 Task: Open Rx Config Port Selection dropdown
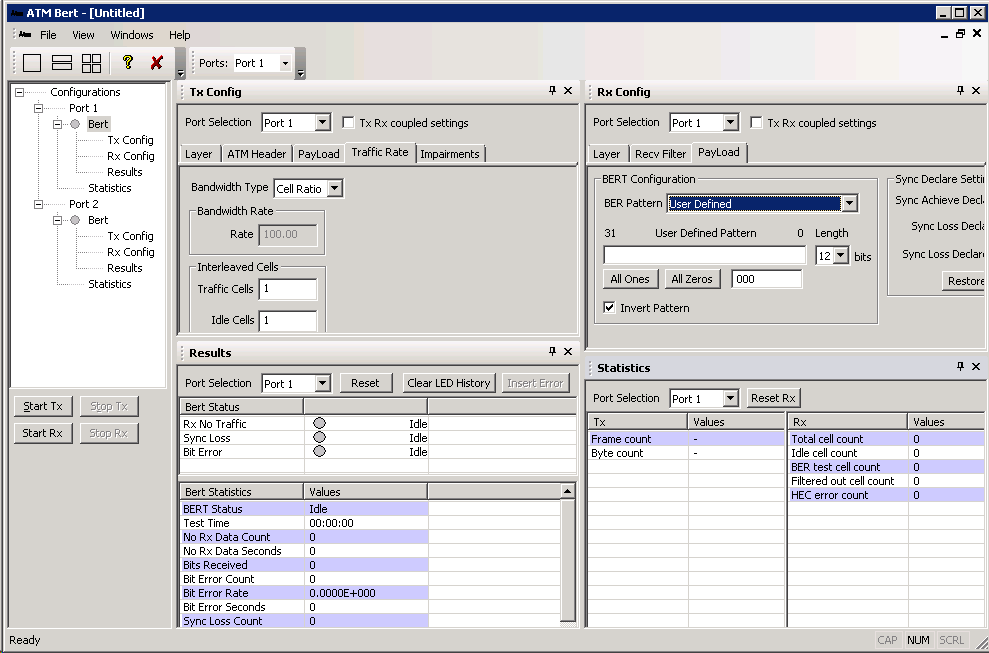pyautogui.click(x=730, y=122)
